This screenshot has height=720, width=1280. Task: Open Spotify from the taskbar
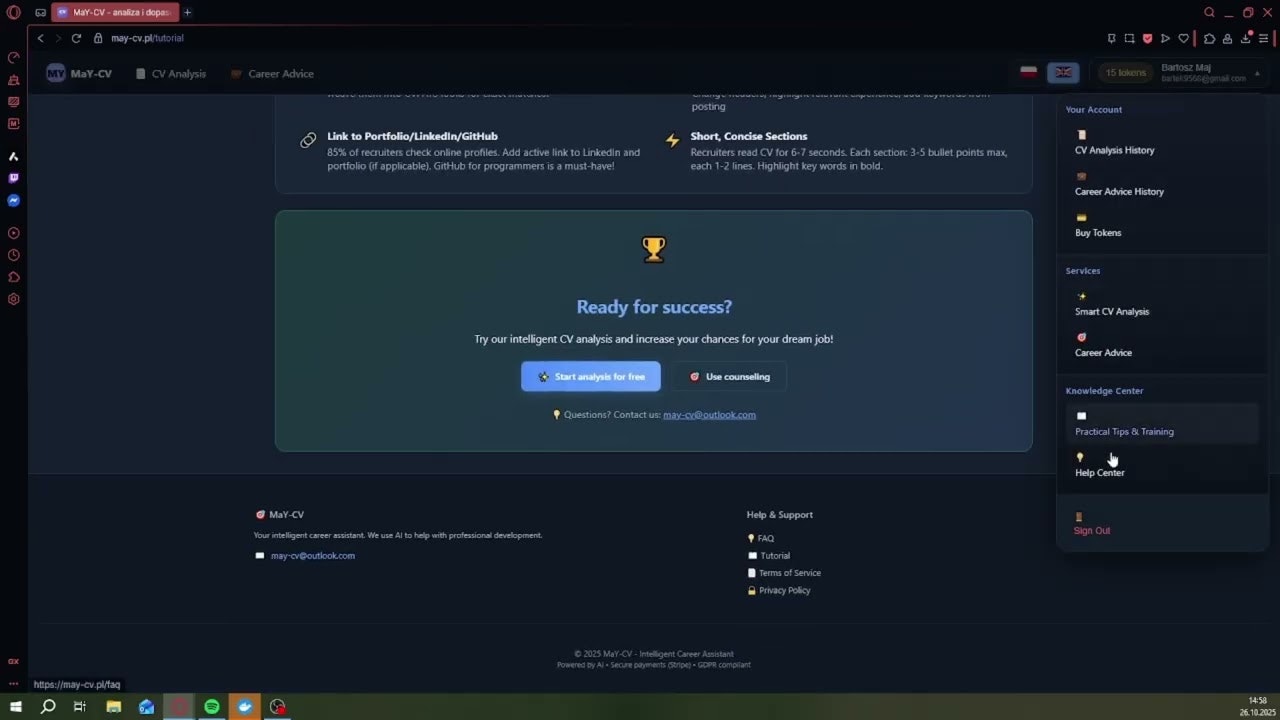click(212, 706)
